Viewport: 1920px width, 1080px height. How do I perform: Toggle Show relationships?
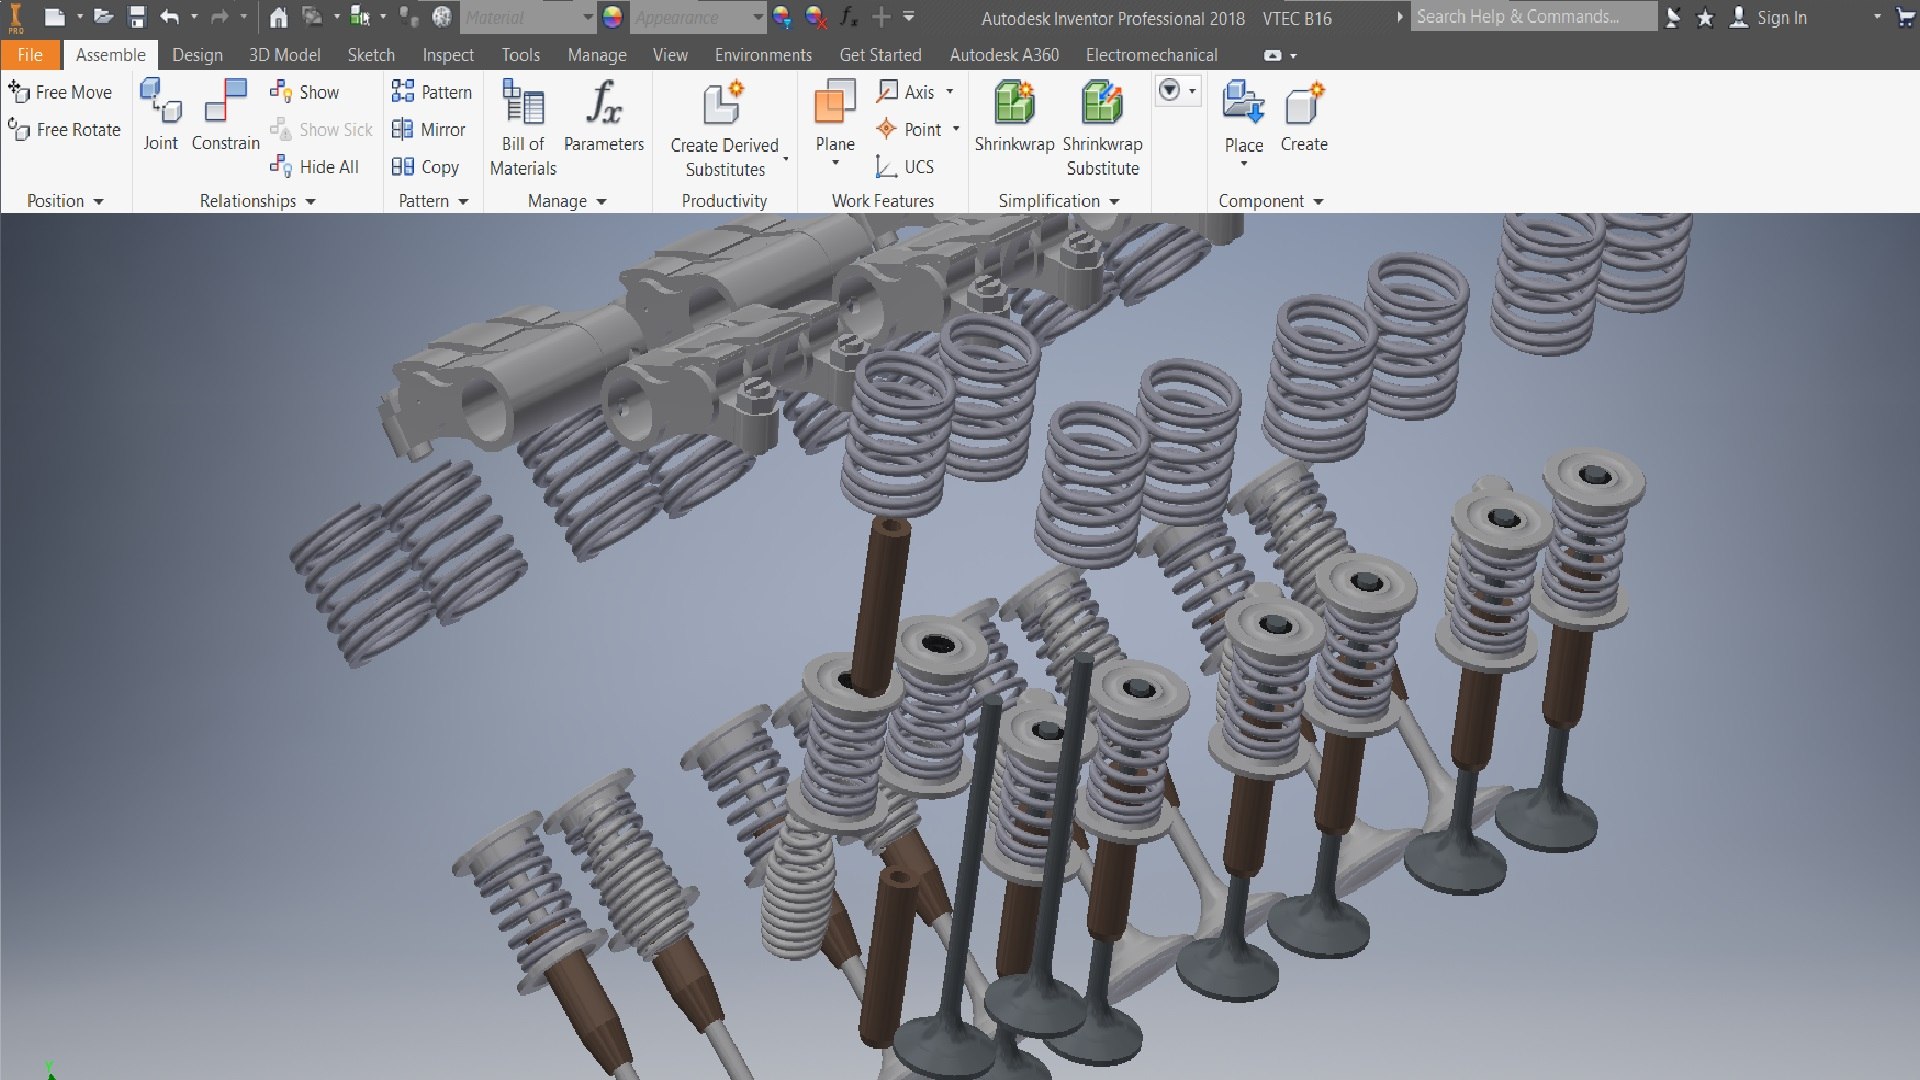(x=304, y=92)
